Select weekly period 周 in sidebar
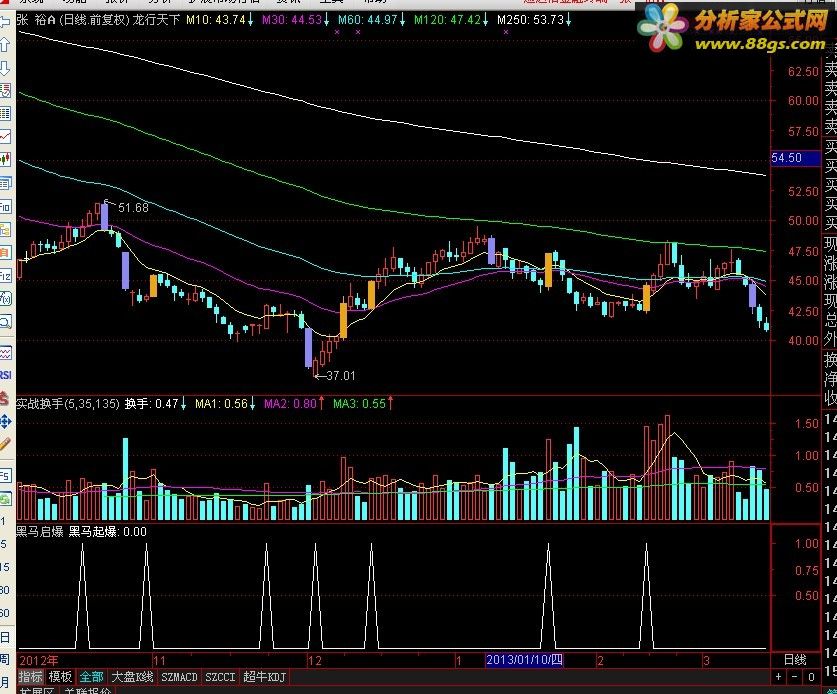 [x=4, y=659]
